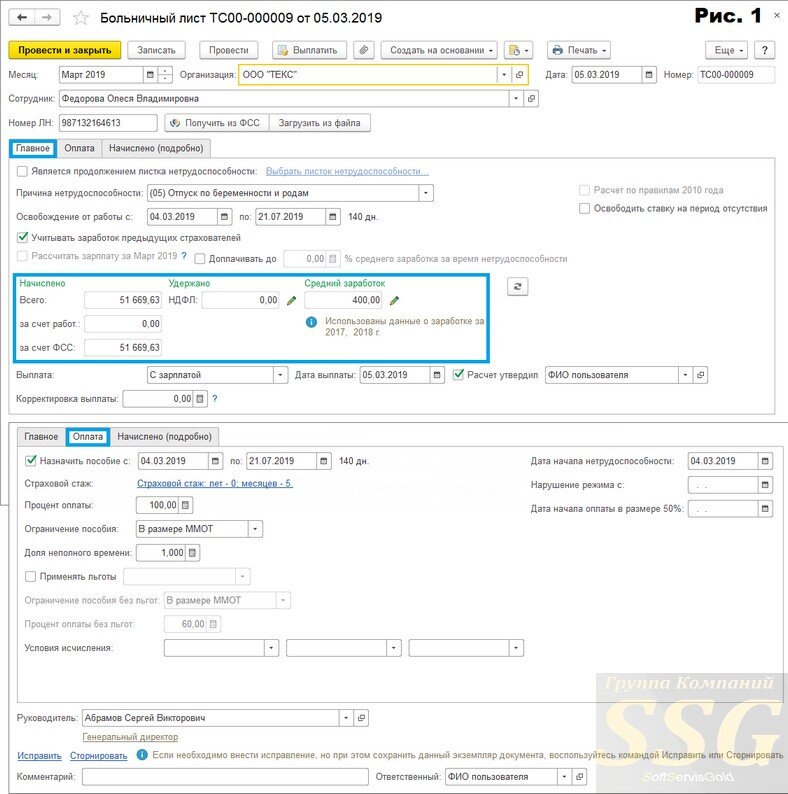Switch to the upper Оплата tab
Viewport: 788px width, 794px height.
point(79,148)
